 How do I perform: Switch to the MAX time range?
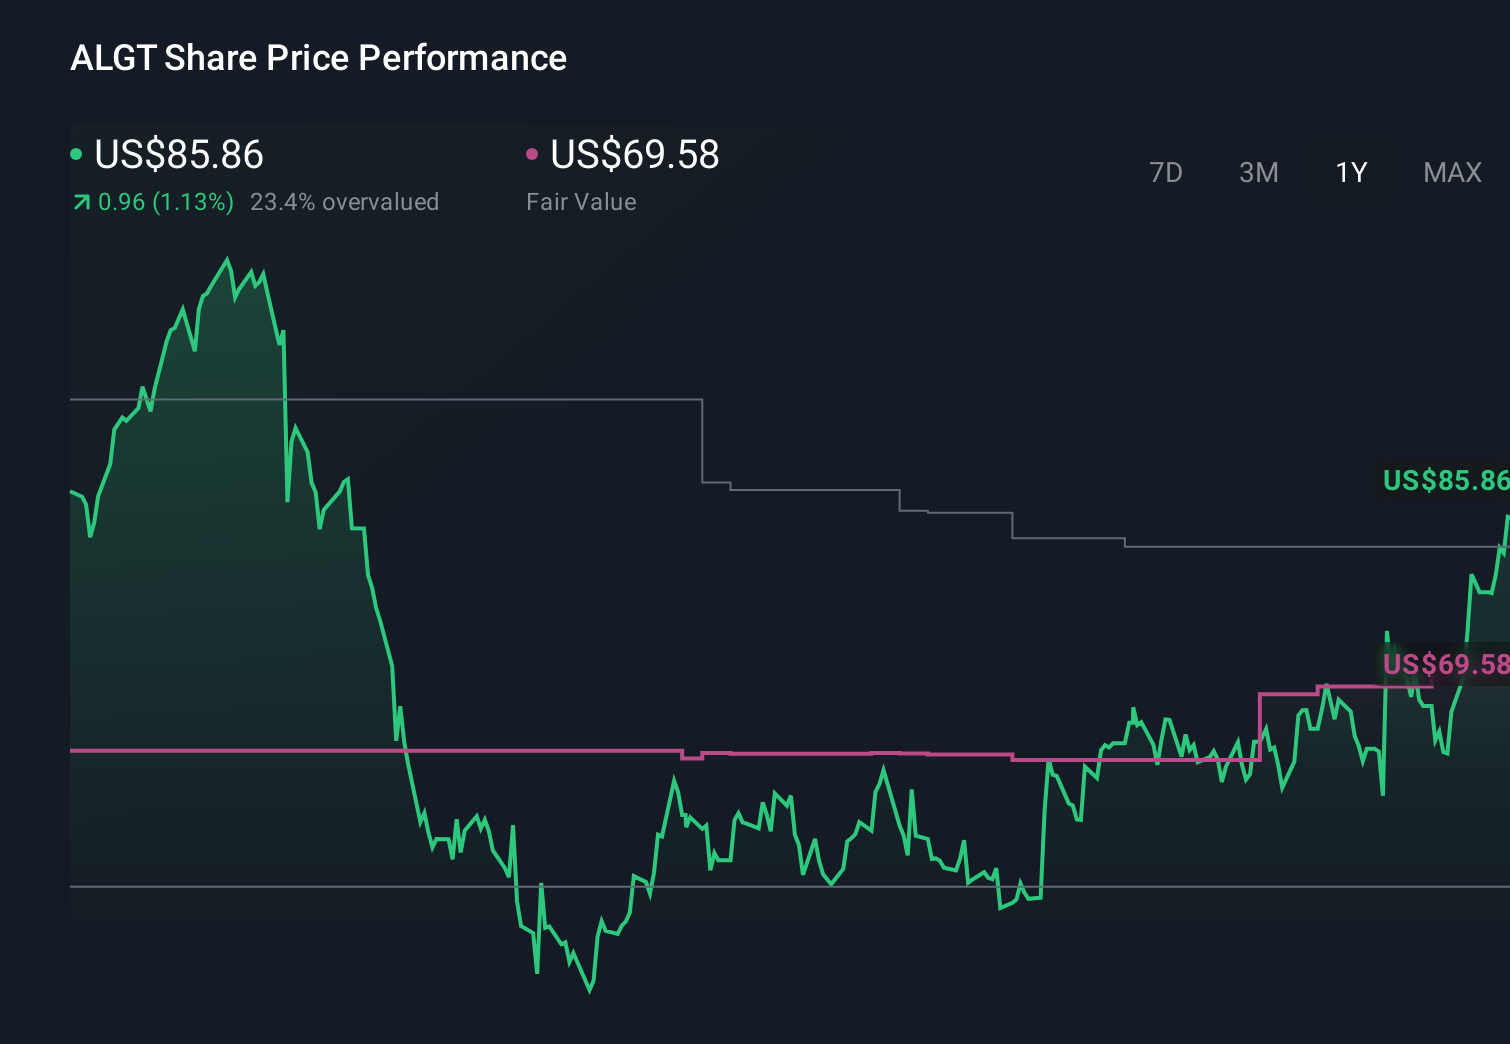pos(1451,172)
